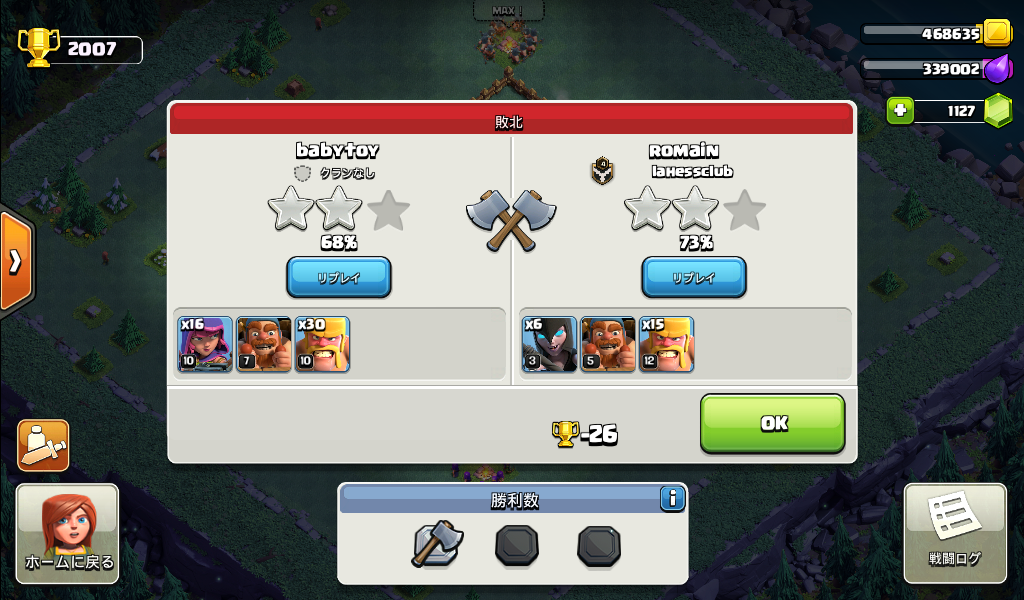Viewport: 1024px width, 600px height.
Task: Select babytoy's x16 Sneaky Archer troop icon
Action: [205, 344]
